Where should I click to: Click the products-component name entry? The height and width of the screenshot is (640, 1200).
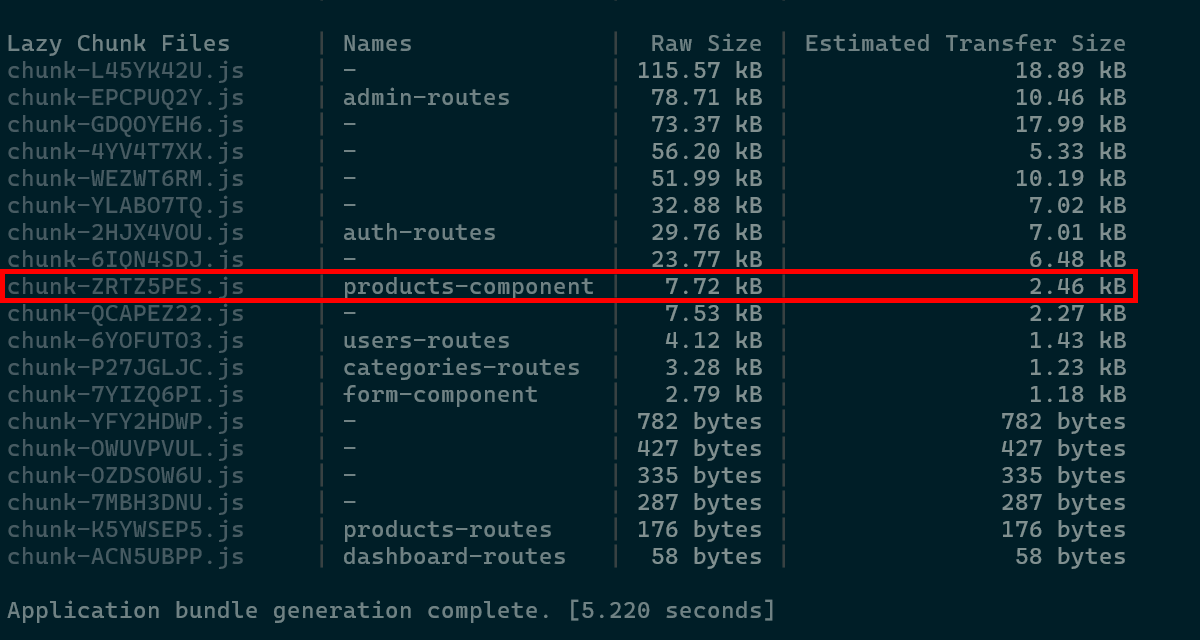[x=468, y=287]
